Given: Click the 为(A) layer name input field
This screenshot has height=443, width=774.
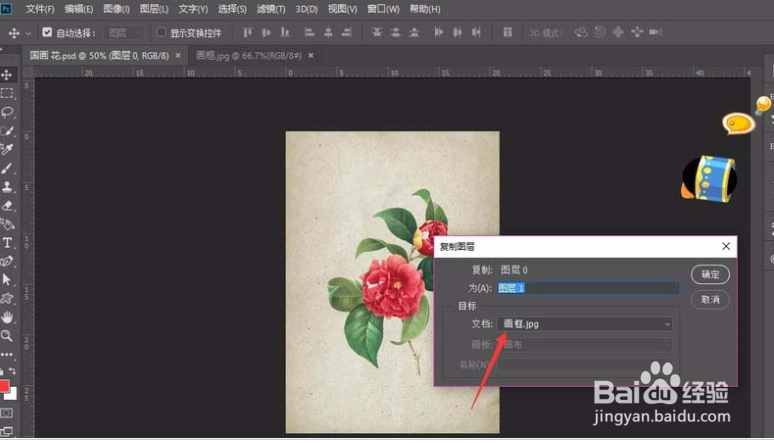Looking at the screenshot, I should pos(588,288).
